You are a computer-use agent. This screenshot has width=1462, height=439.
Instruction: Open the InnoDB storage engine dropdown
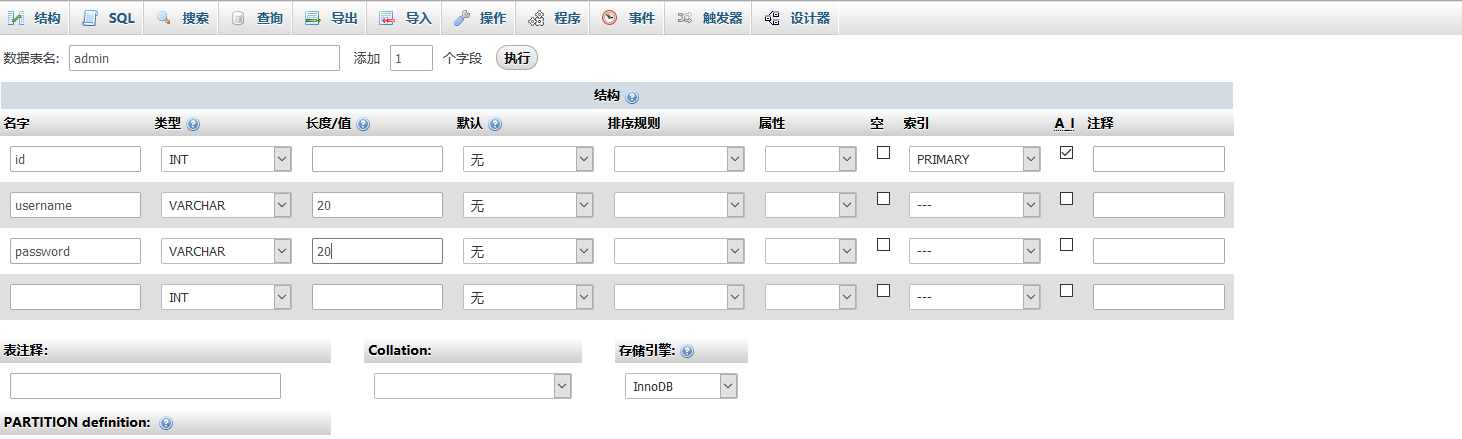[x=681, y=386]
